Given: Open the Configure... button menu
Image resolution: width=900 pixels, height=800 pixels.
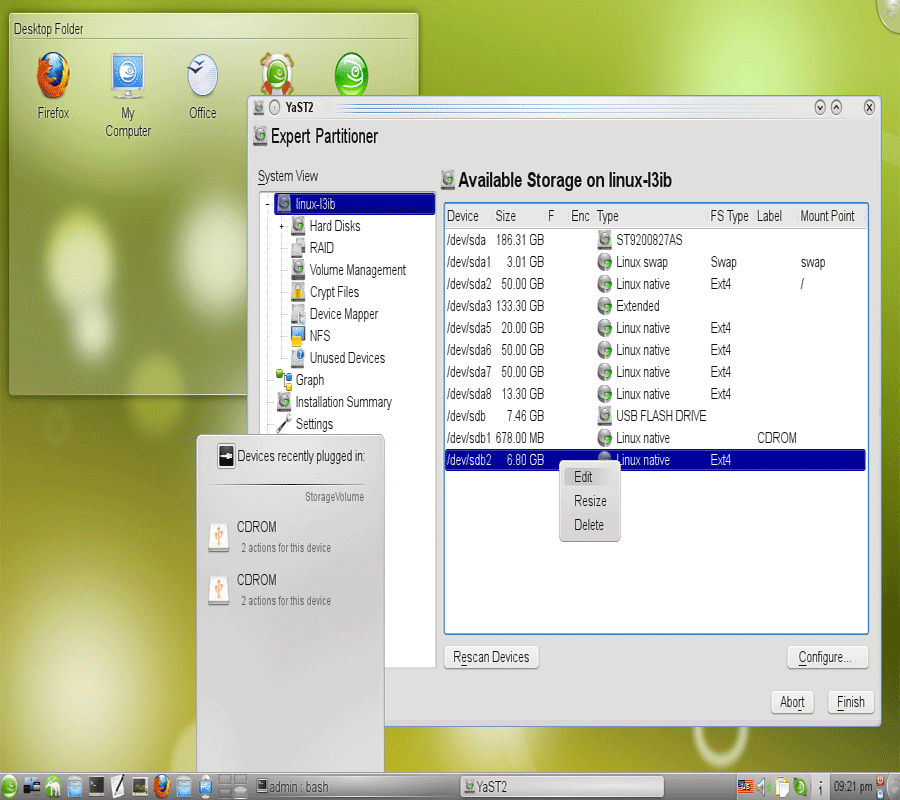Looking at the screenshot, I should 827,657.
